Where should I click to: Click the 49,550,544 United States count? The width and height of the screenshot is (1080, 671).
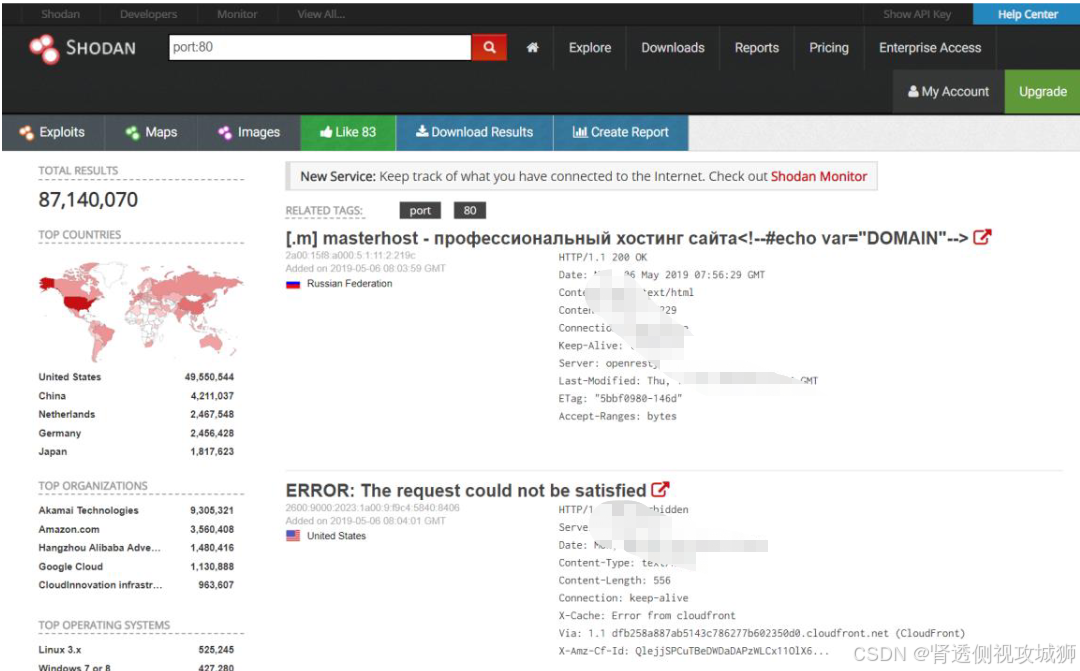pyautogui.click(x=209, y=377)
